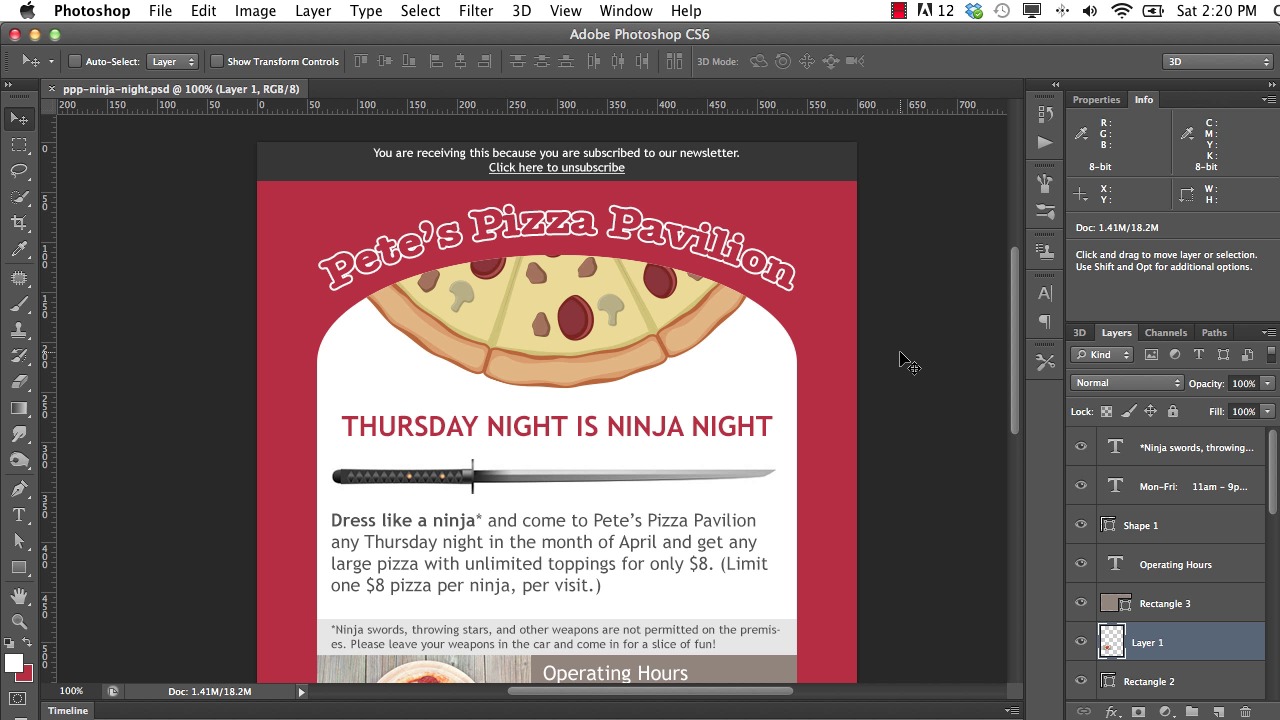The image size is (1280, 720).
Task: Open the Kind filter dropdown
Action: pyautogui.click(x=1101, y=355)
